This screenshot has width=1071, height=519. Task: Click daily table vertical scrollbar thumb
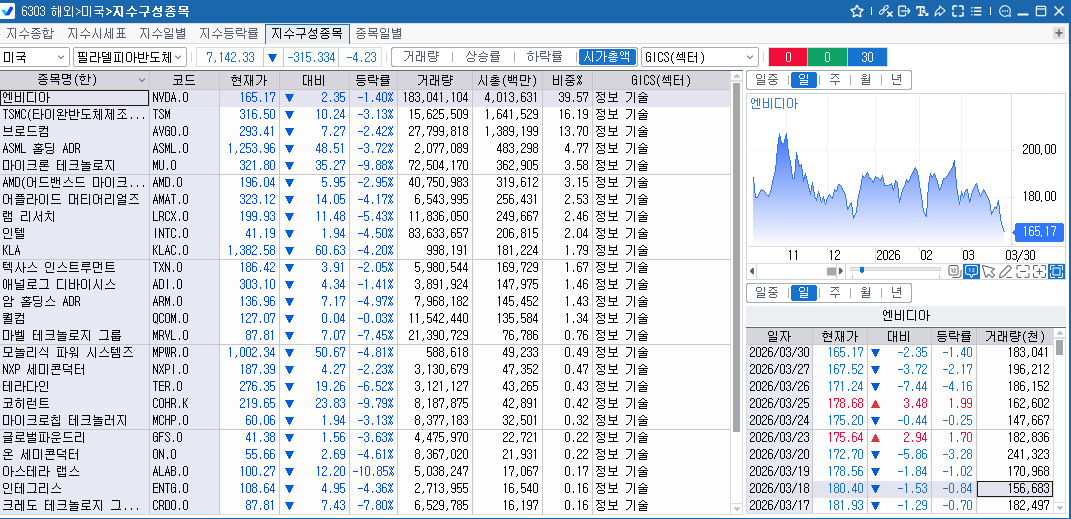click(1059, 348)
